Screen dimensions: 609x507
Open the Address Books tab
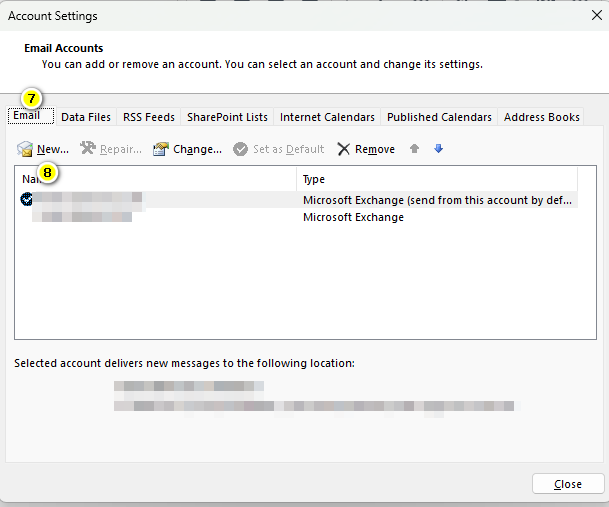click(541, 117)
